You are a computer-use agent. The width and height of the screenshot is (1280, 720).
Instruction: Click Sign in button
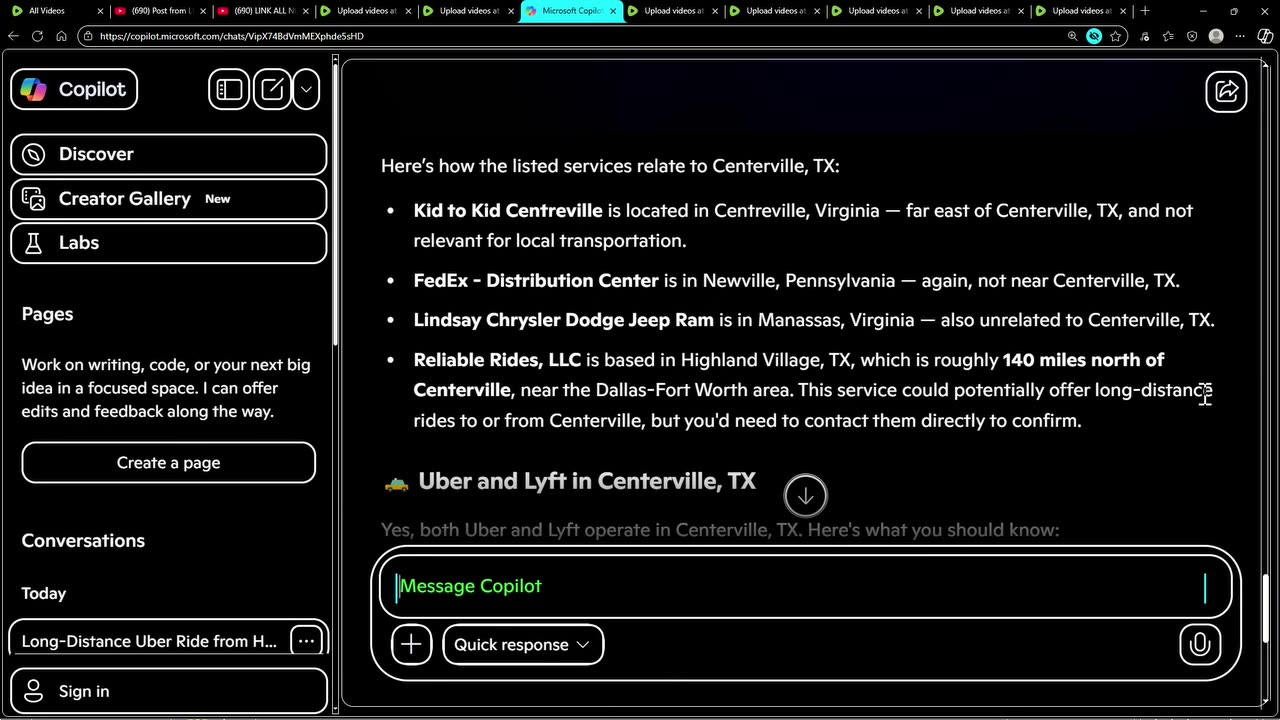[x=168, y=691]
